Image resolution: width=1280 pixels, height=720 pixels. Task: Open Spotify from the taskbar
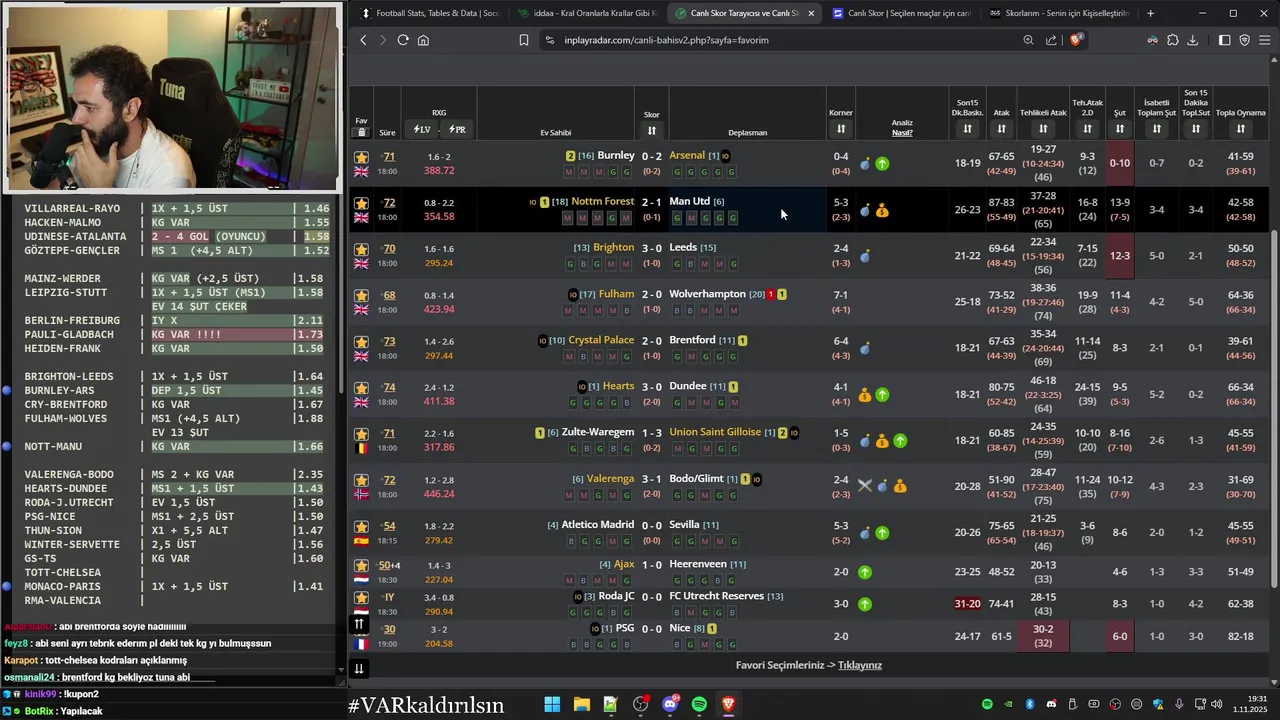click(699, 705)
